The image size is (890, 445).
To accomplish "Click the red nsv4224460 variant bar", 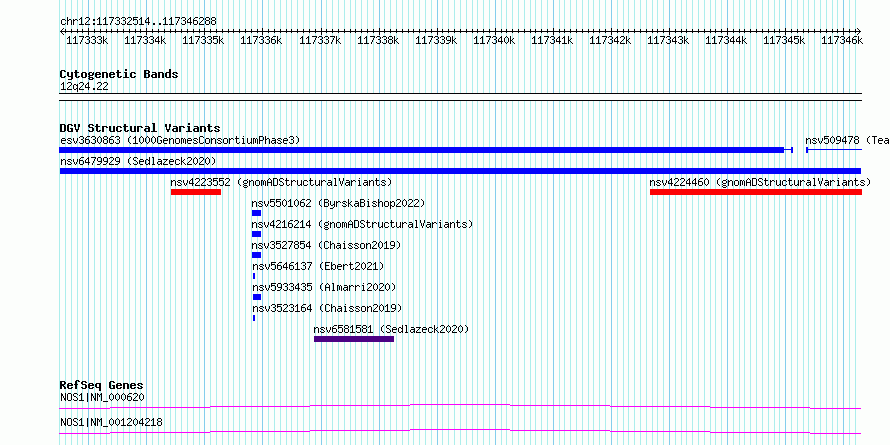I will pos(756,192).
